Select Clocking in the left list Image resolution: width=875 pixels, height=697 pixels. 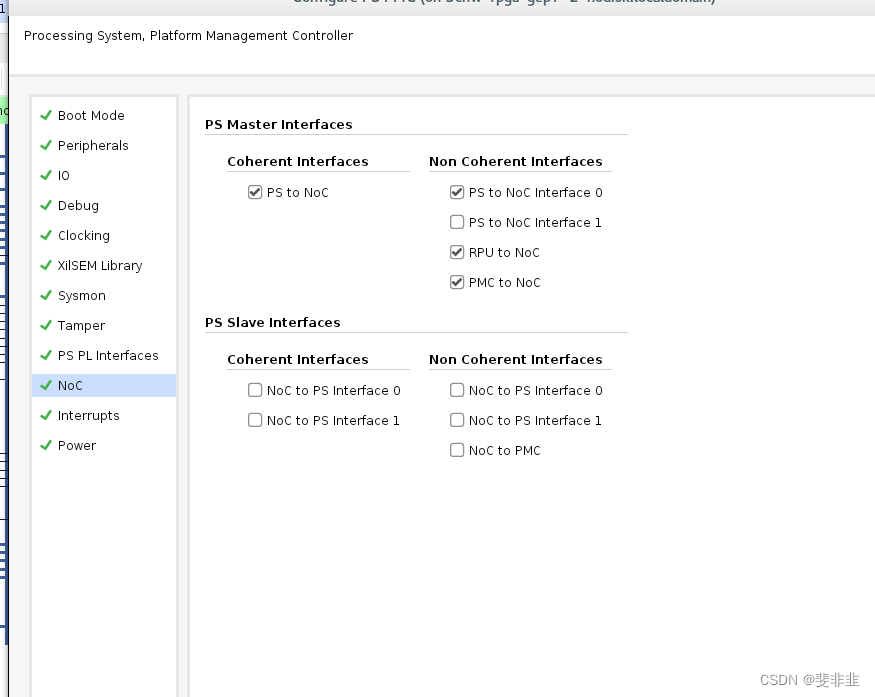click(84, 236)
